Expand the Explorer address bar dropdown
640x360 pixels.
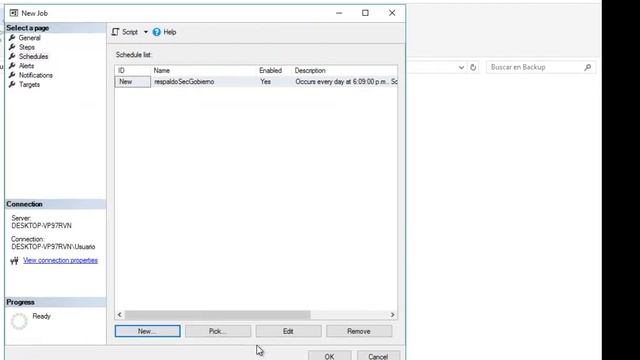(461, 67)
